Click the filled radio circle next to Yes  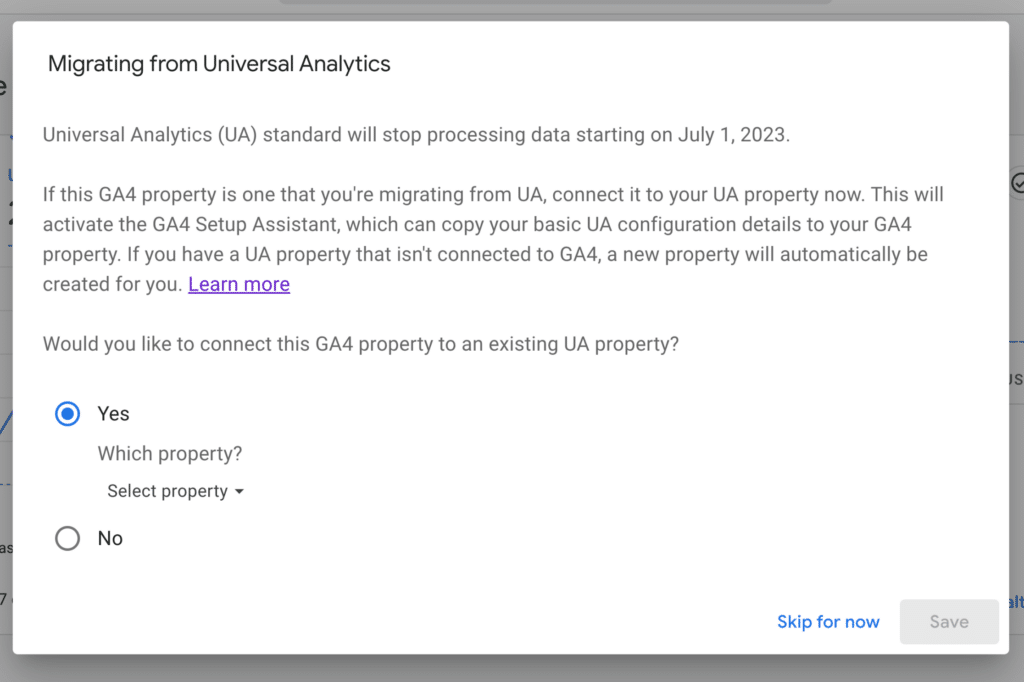point(66,413)
